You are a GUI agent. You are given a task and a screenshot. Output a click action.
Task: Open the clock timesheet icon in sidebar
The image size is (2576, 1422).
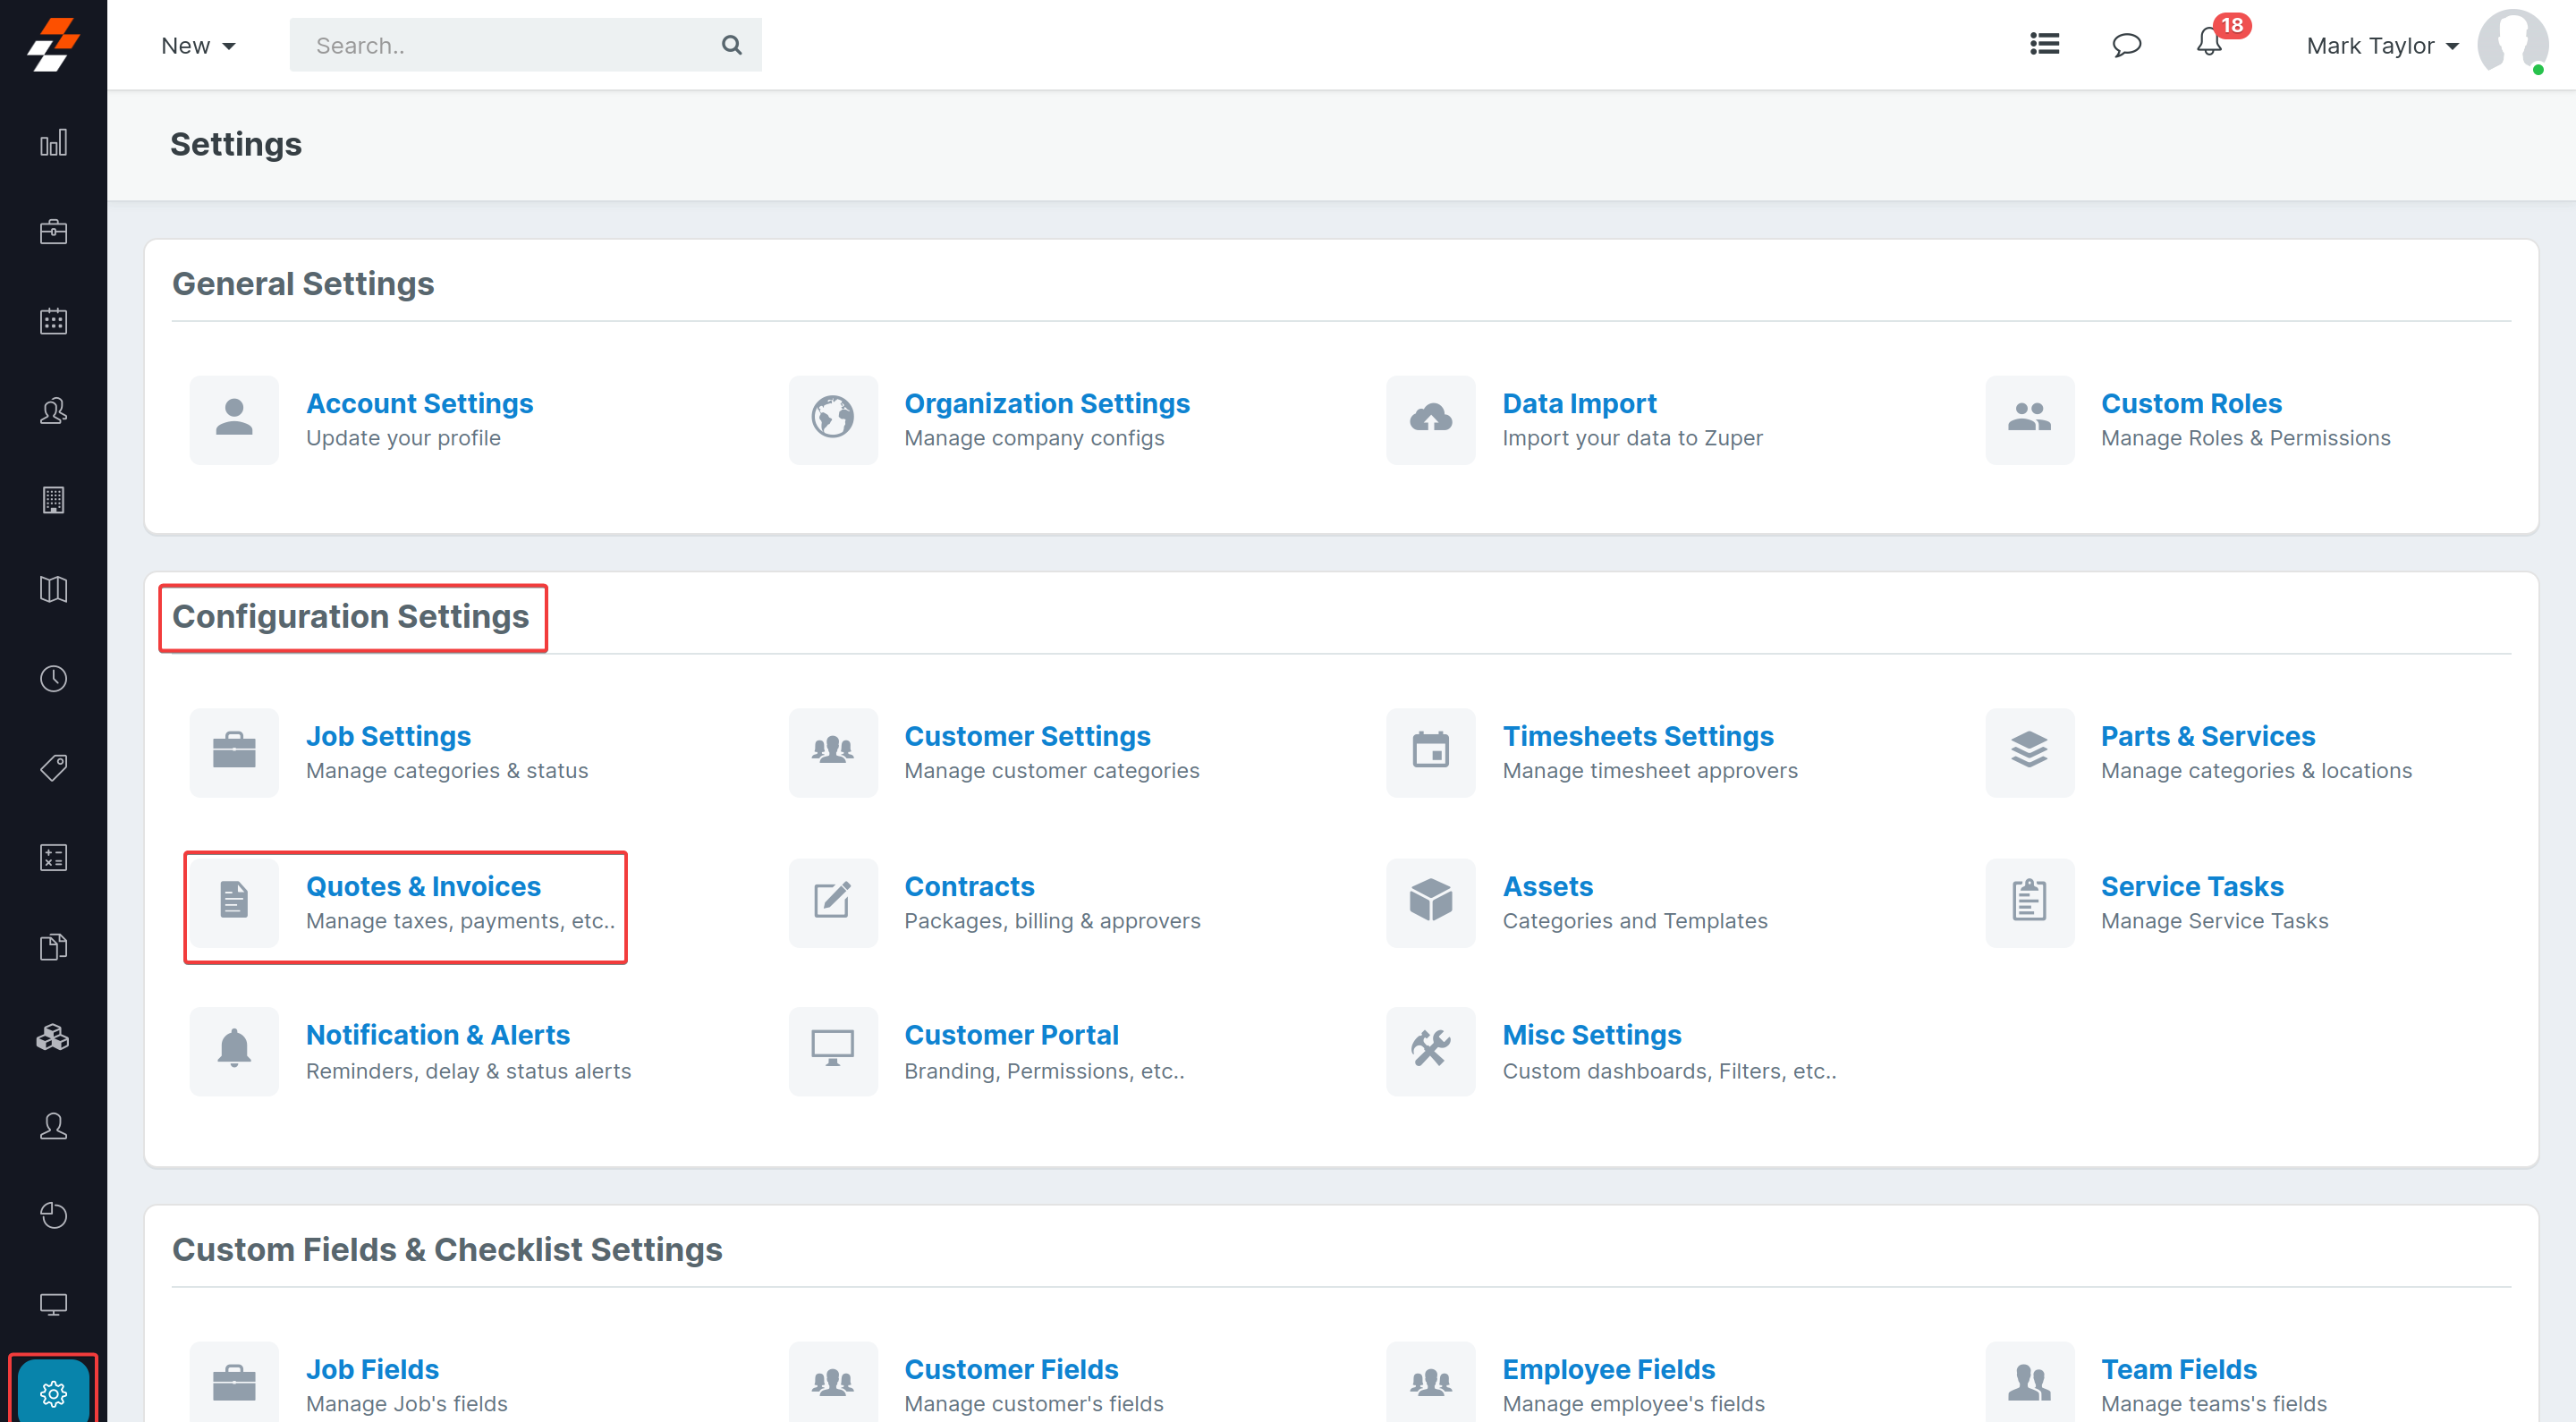point(53,678)
